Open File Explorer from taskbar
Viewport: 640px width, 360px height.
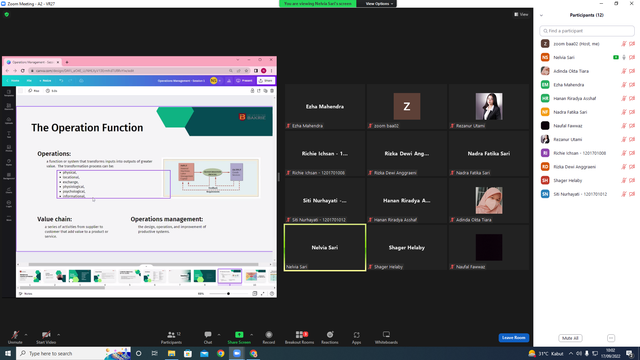click(171, 353)
